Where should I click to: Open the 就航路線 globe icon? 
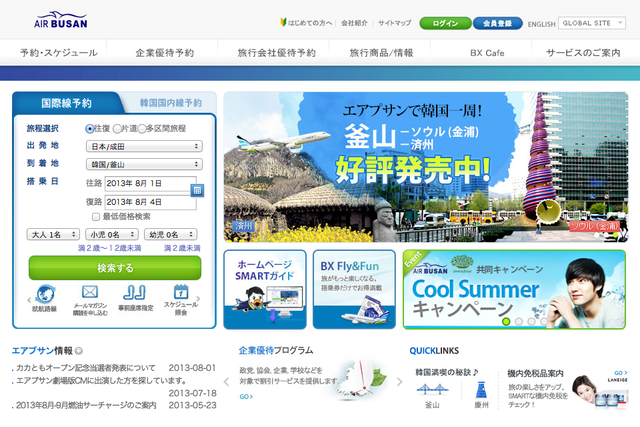point(44,294)
